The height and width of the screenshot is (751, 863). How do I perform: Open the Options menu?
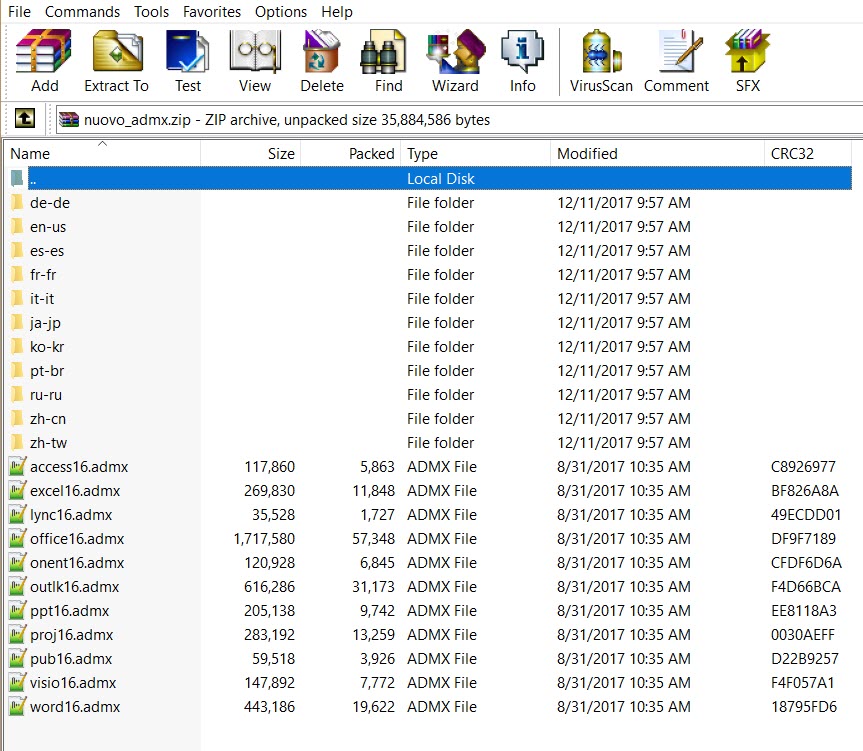(280, 12)
